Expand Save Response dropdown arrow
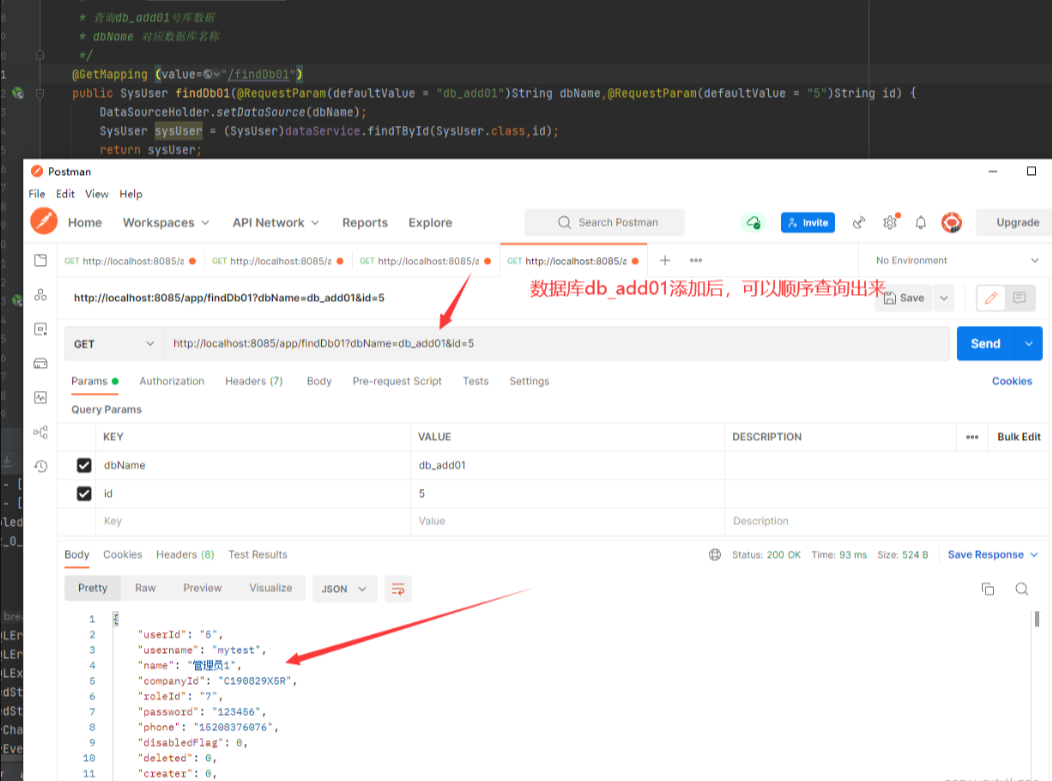The width and height of the screenshot is (1052, 781). (x=1034, y=555)
